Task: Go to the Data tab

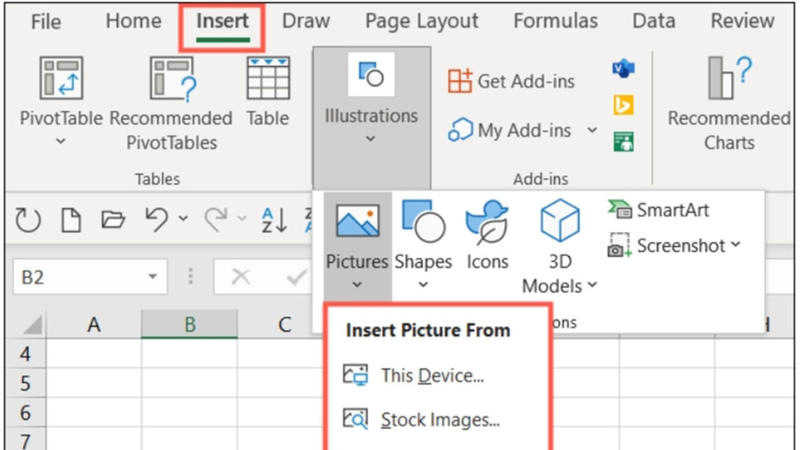Action: [x=654, y=21]
